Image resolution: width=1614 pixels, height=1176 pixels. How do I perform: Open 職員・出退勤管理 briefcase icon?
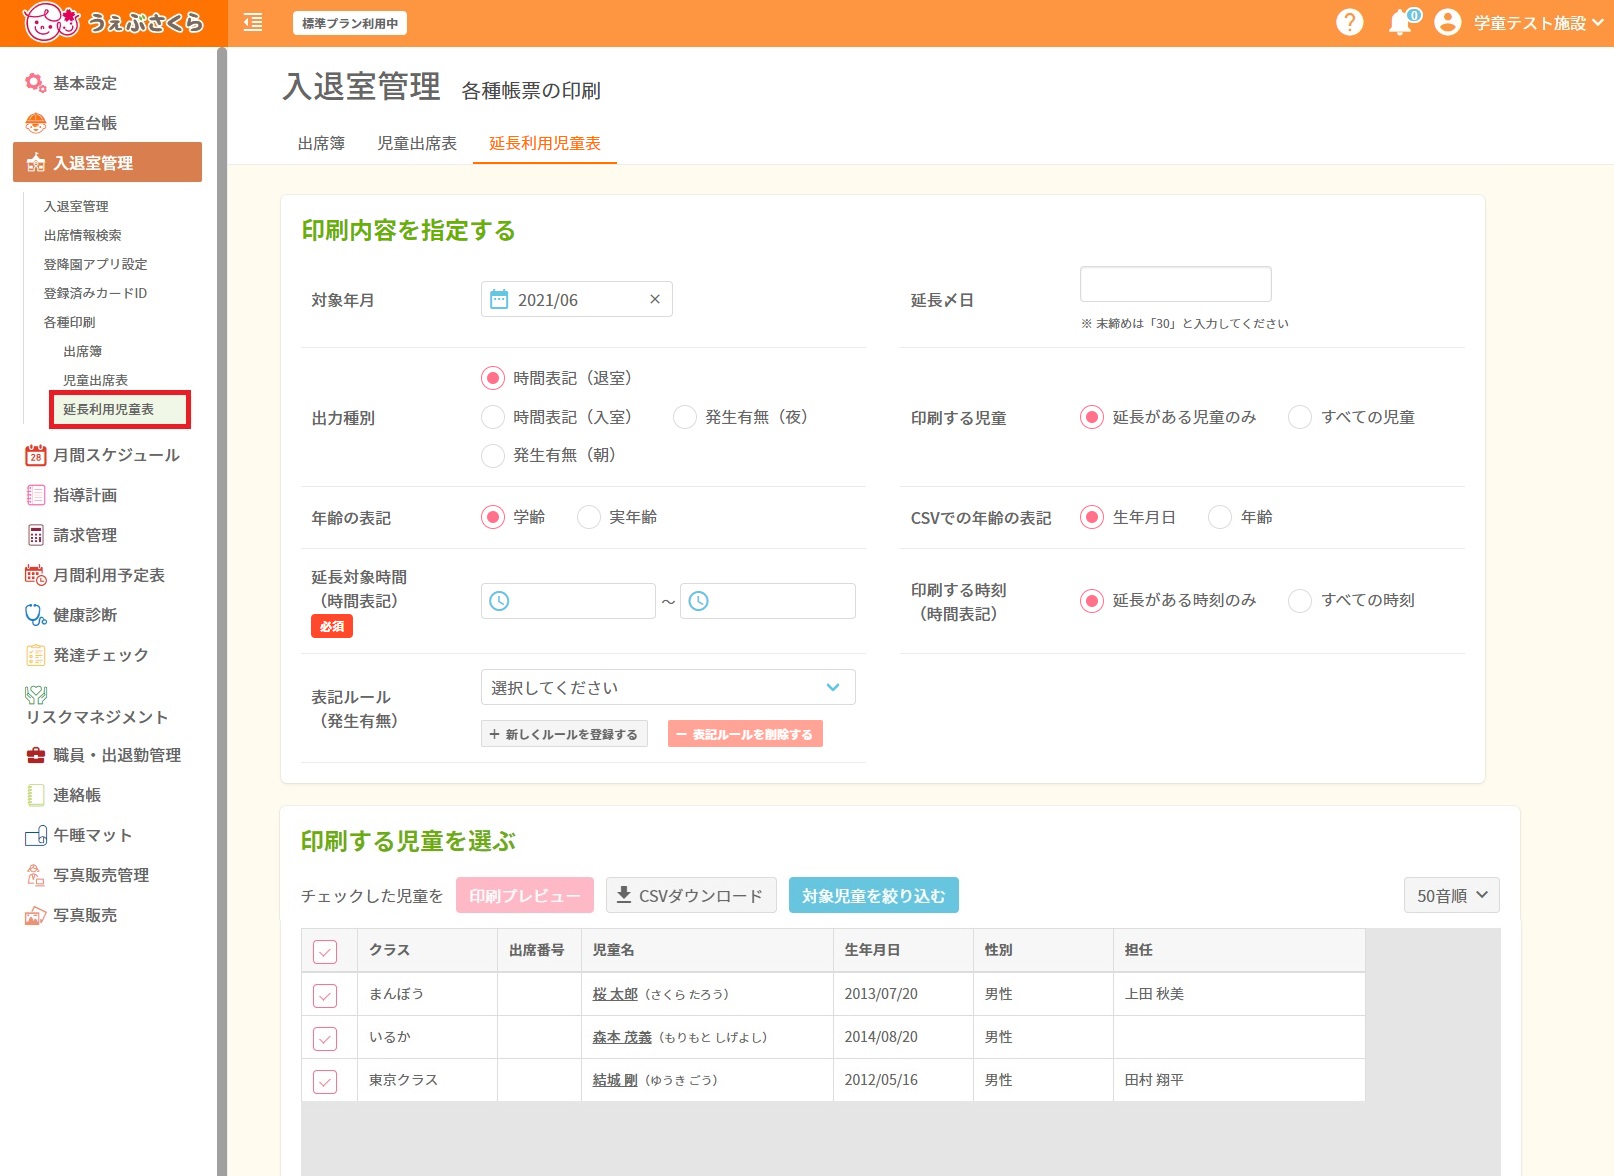(x=35, y=755)
